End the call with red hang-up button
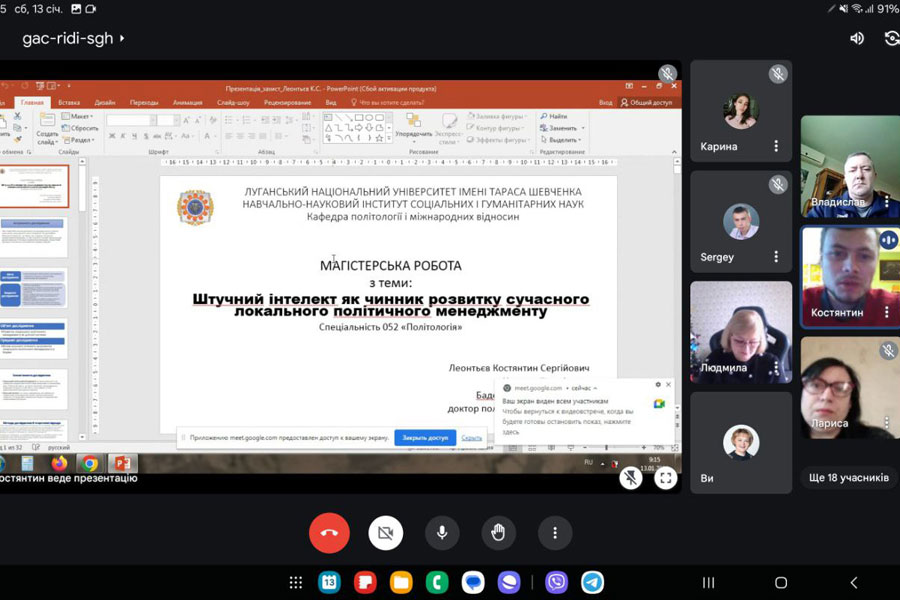The image size is (900, 600). [x=329, y=533]
